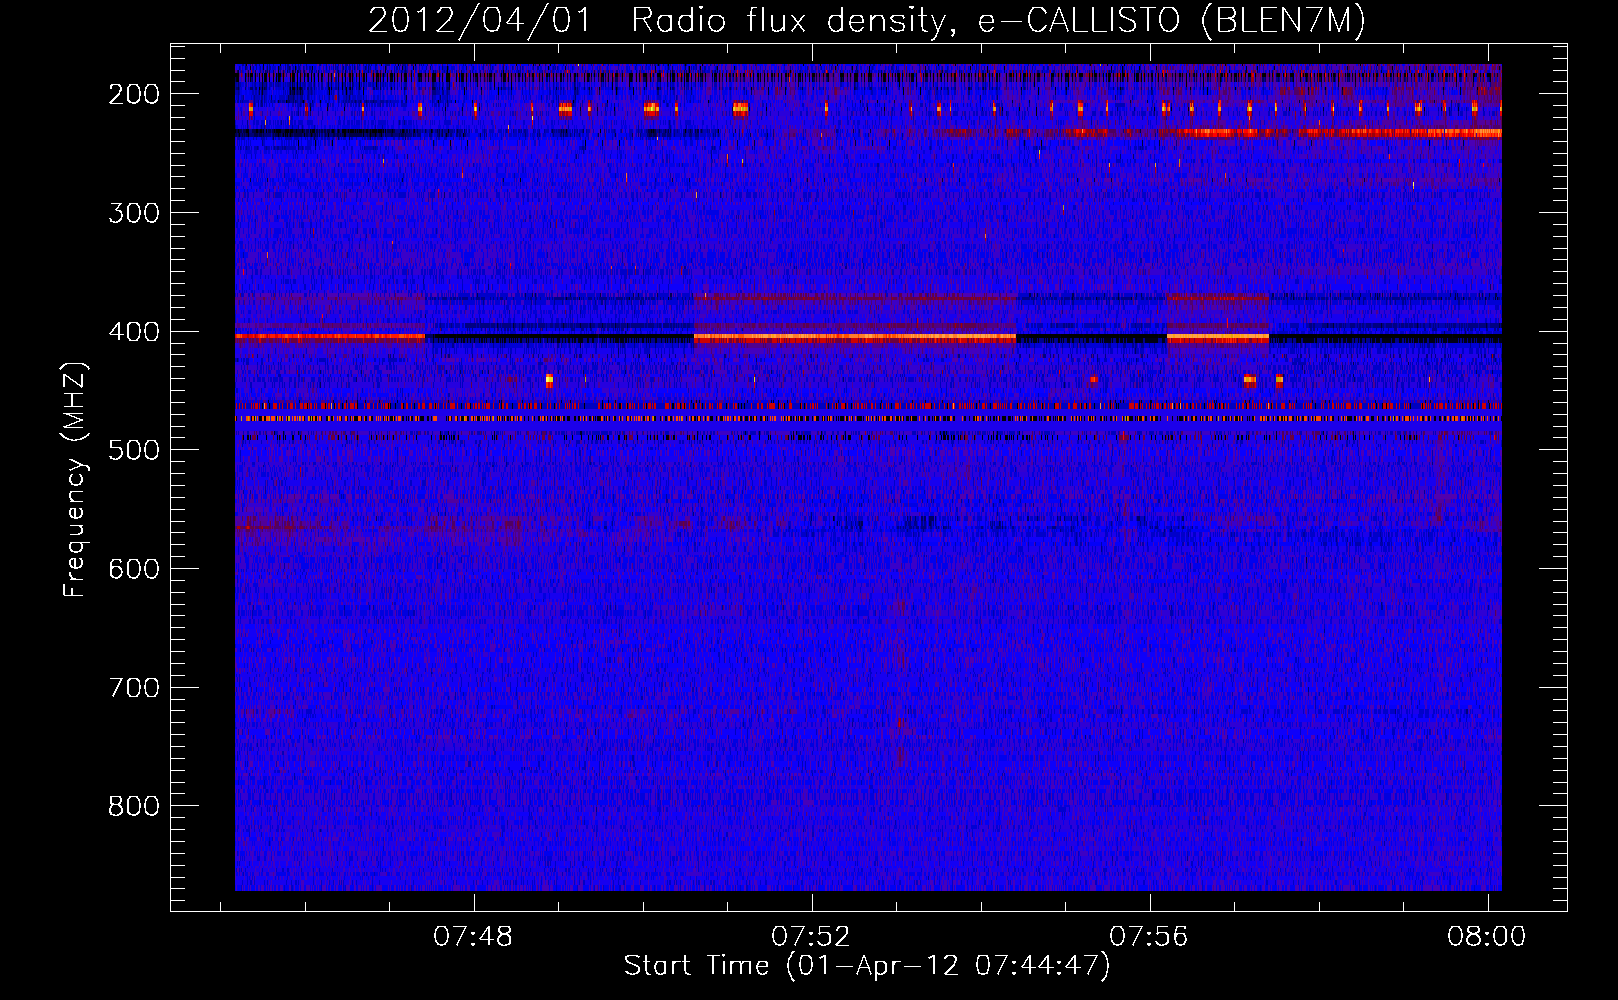The height and width of the screenshot is (1000, 1618).
Task: Click the '08:00' time tick label
Action: point(1487,937)
